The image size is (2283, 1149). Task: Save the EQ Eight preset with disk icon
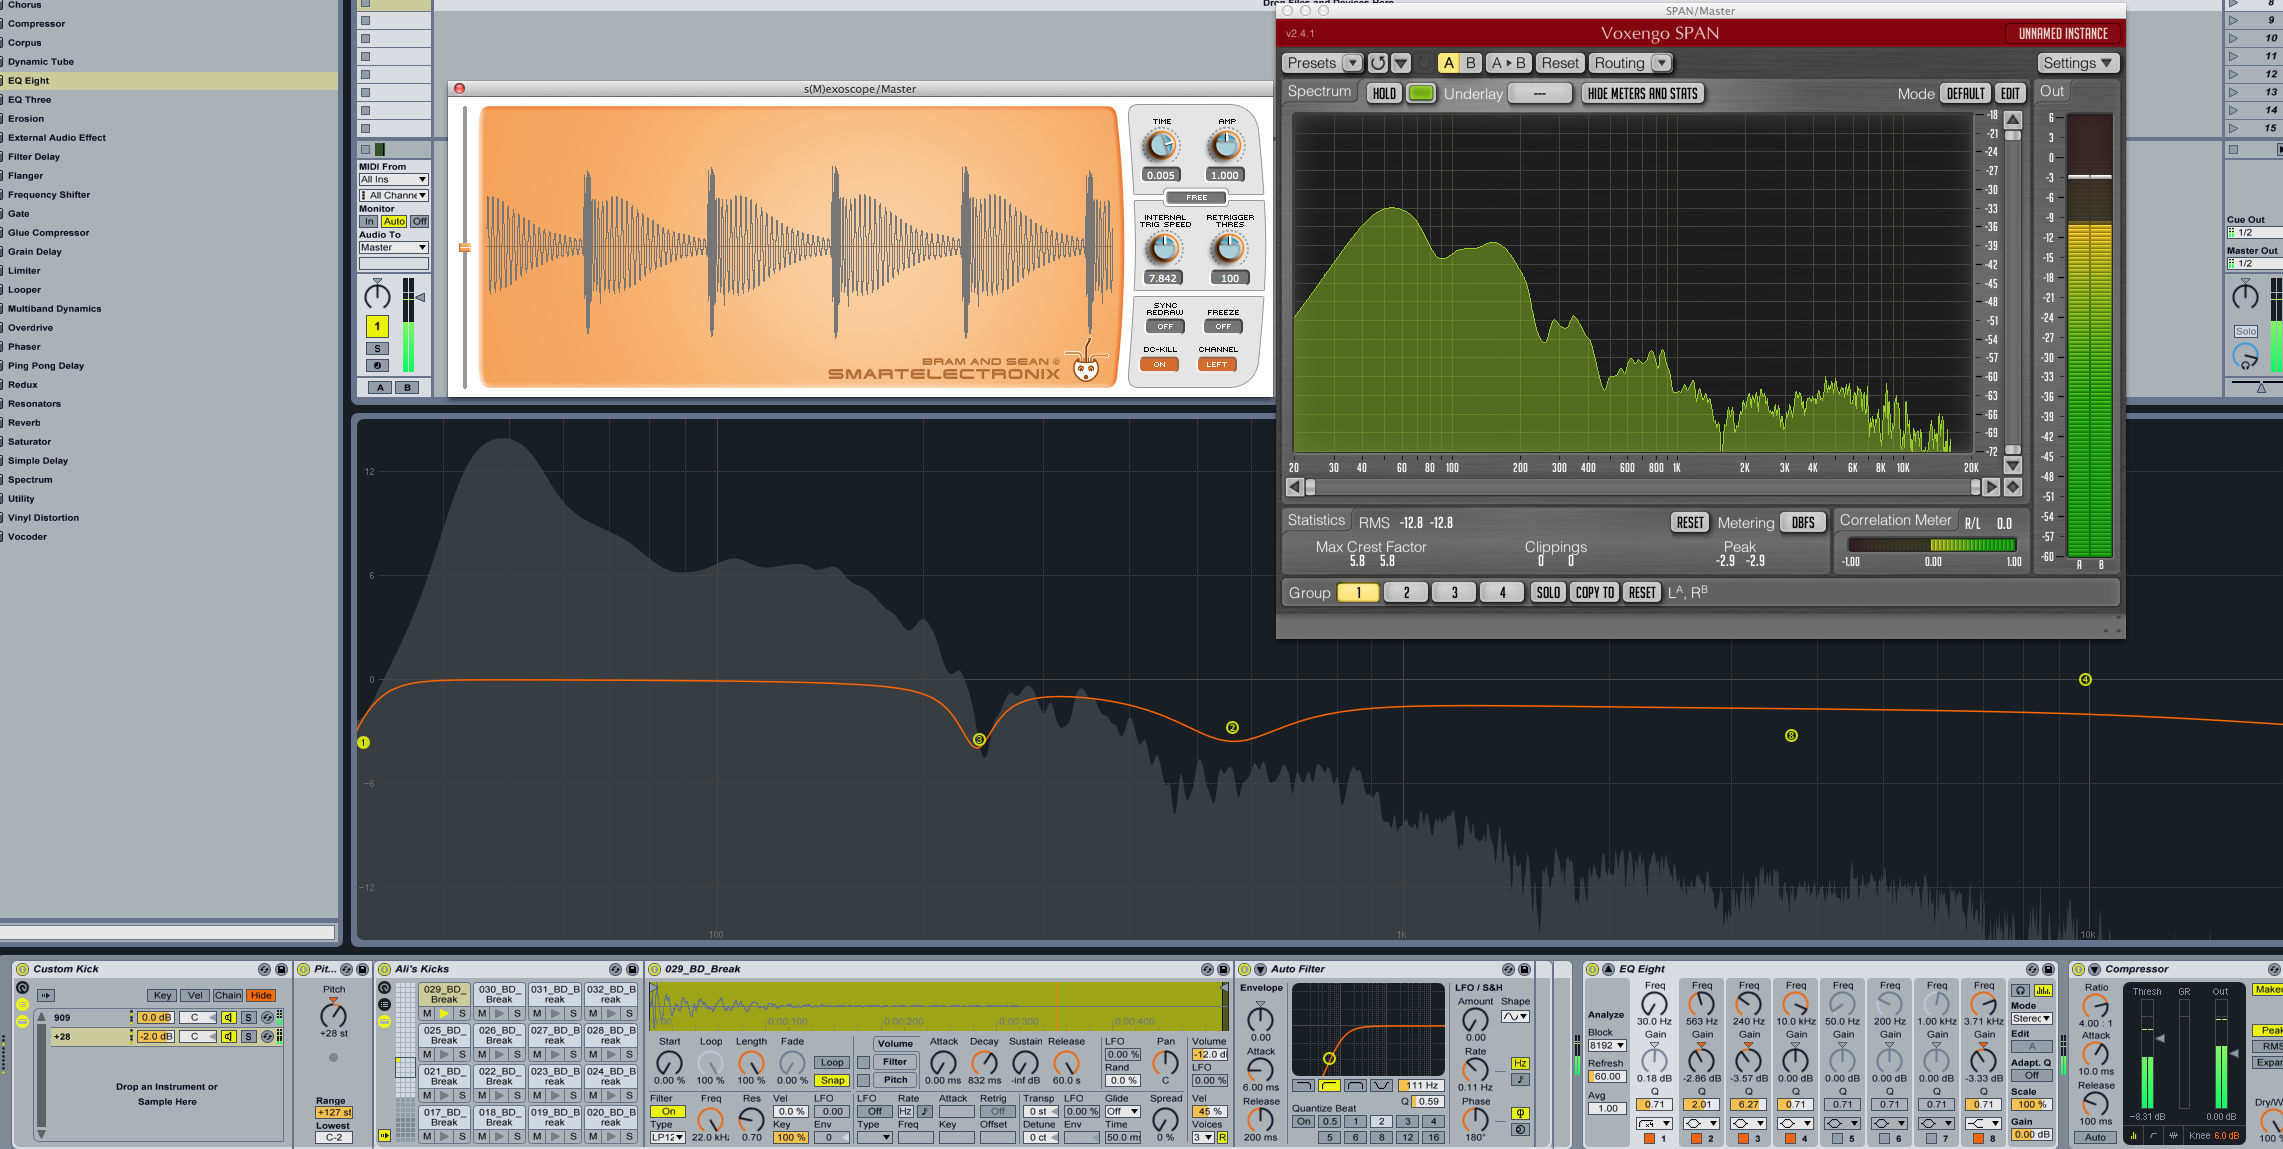[2048, 969]
